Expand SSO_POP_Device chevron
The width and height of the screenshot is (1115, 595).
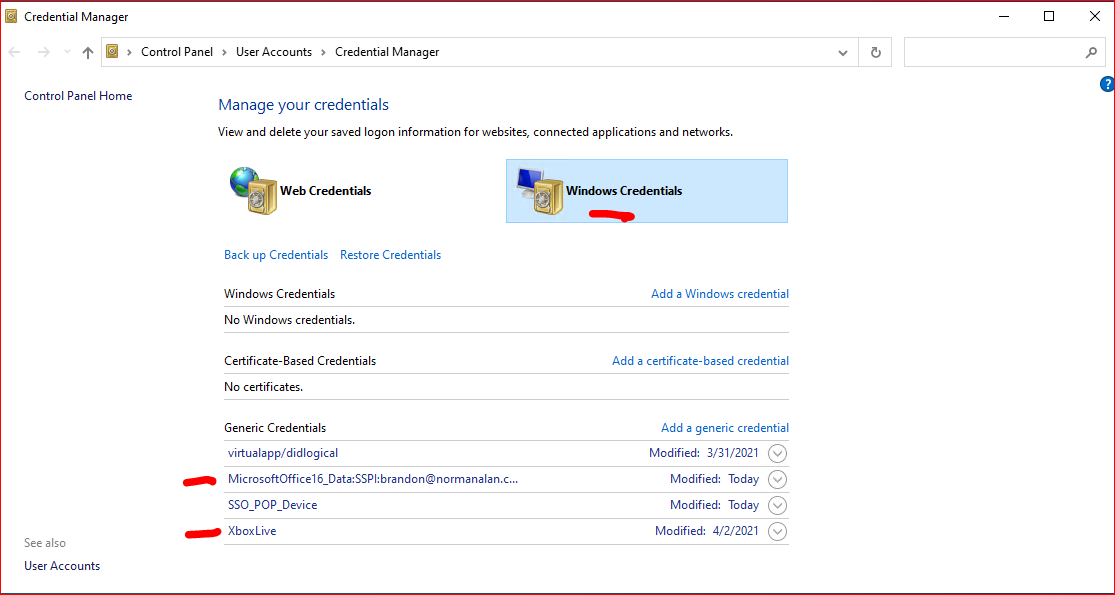[x=778, y=505]
